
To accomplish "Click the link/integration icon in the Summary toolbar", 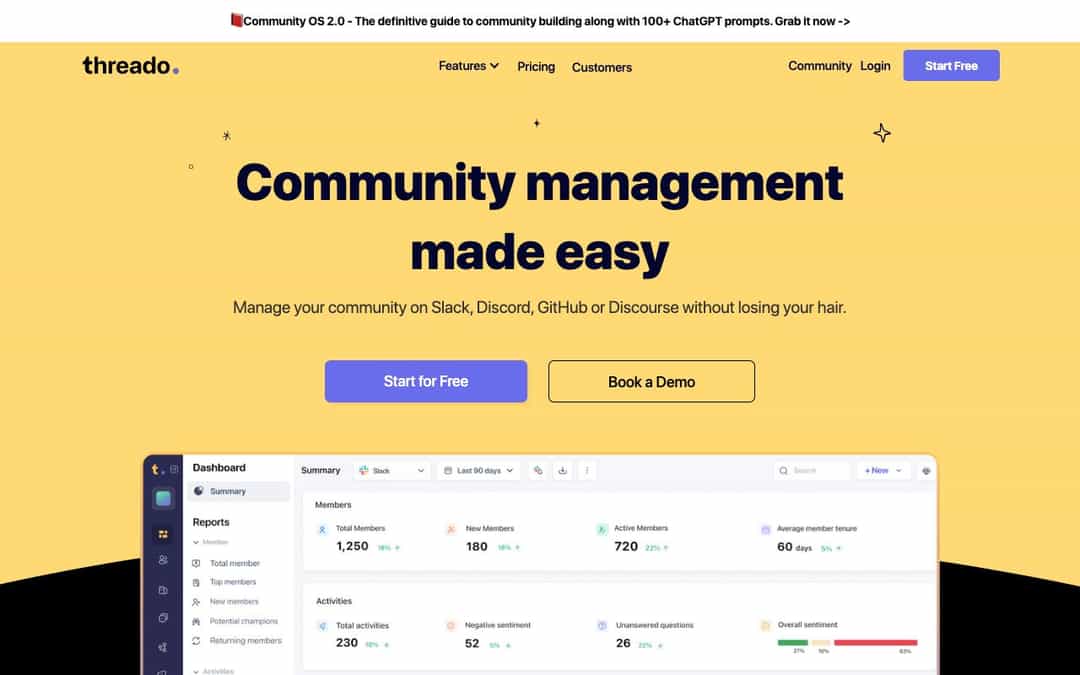I will point(538,470).
